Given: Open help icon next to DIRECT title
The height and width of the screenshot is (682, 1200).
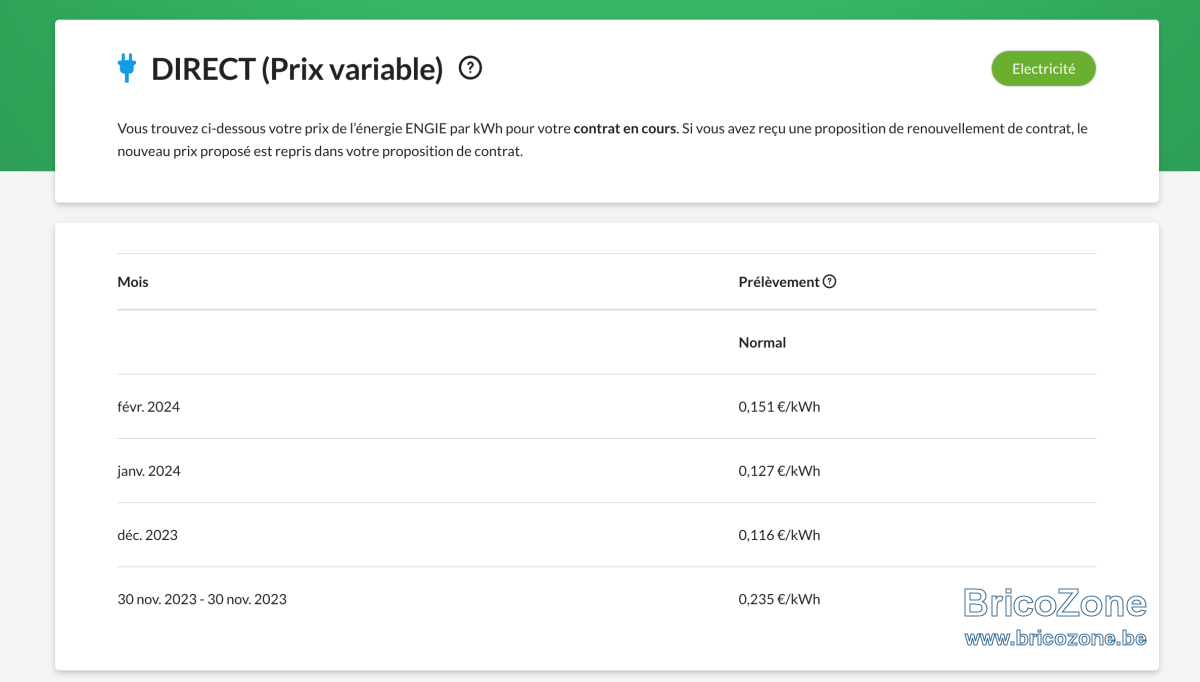Looking at the screenshot, I should [x=470, y=68].
